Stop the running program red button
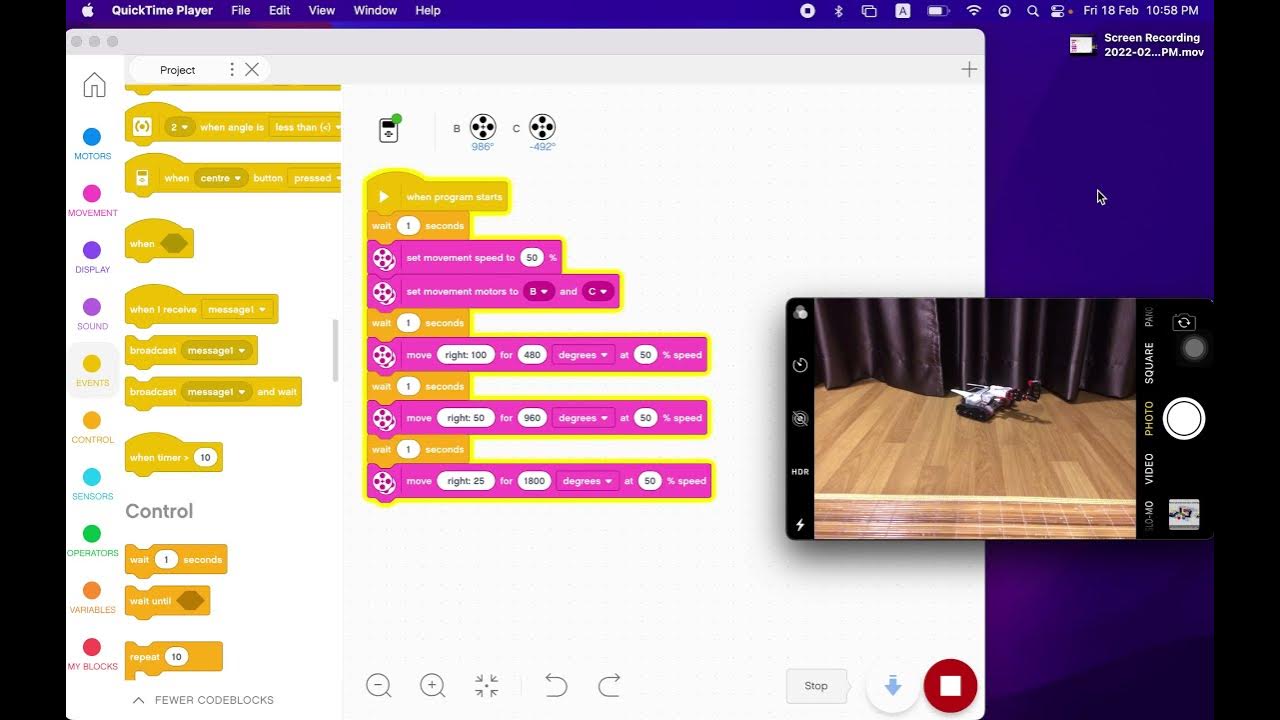This screenshot has height=720, width=1280. 950,686
